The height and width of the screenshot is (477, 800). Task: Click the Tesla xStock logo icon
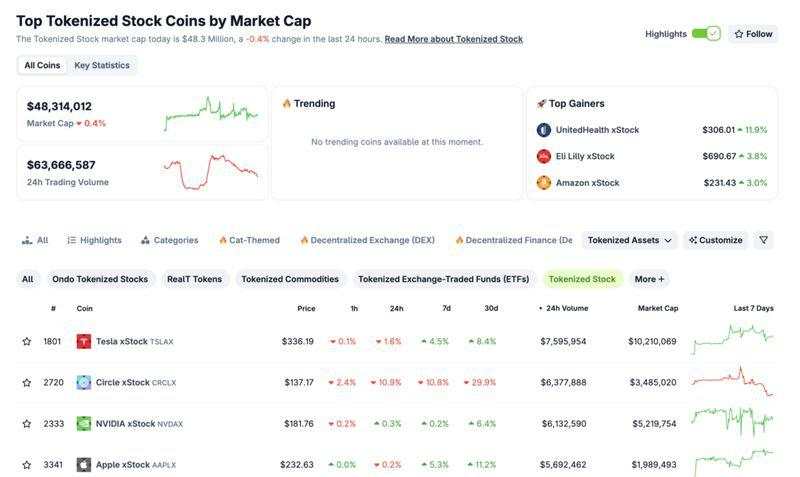pos(84,342)
